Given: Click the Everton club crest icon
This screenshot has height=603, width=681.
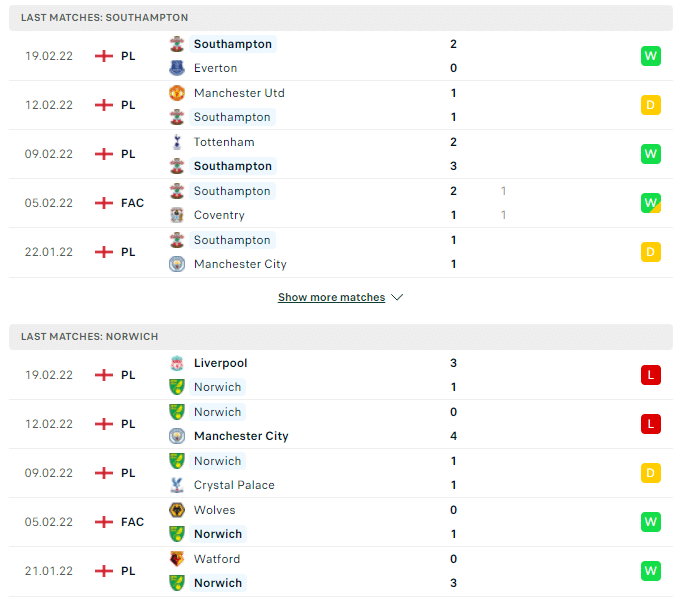Looking at the screenshot, I should click(177, 68).
